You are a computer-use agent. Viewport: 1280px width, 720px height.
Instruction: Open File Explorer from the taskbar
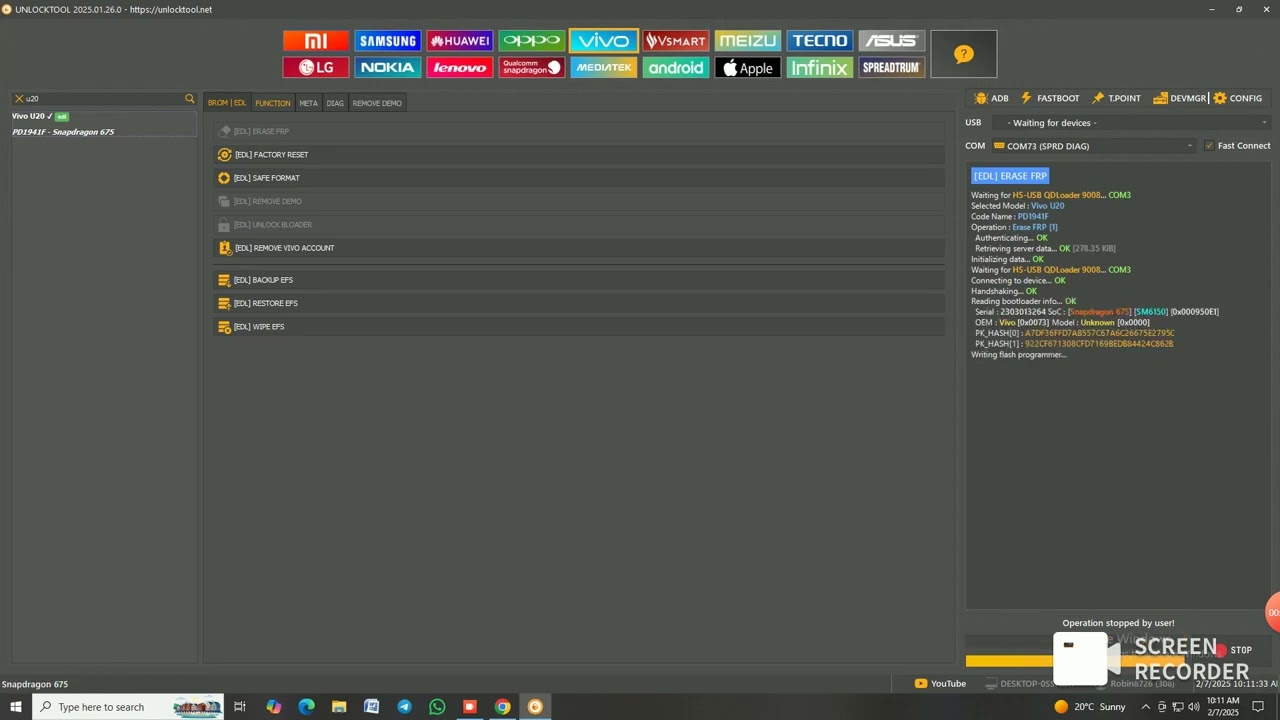[x=339, y=707]
